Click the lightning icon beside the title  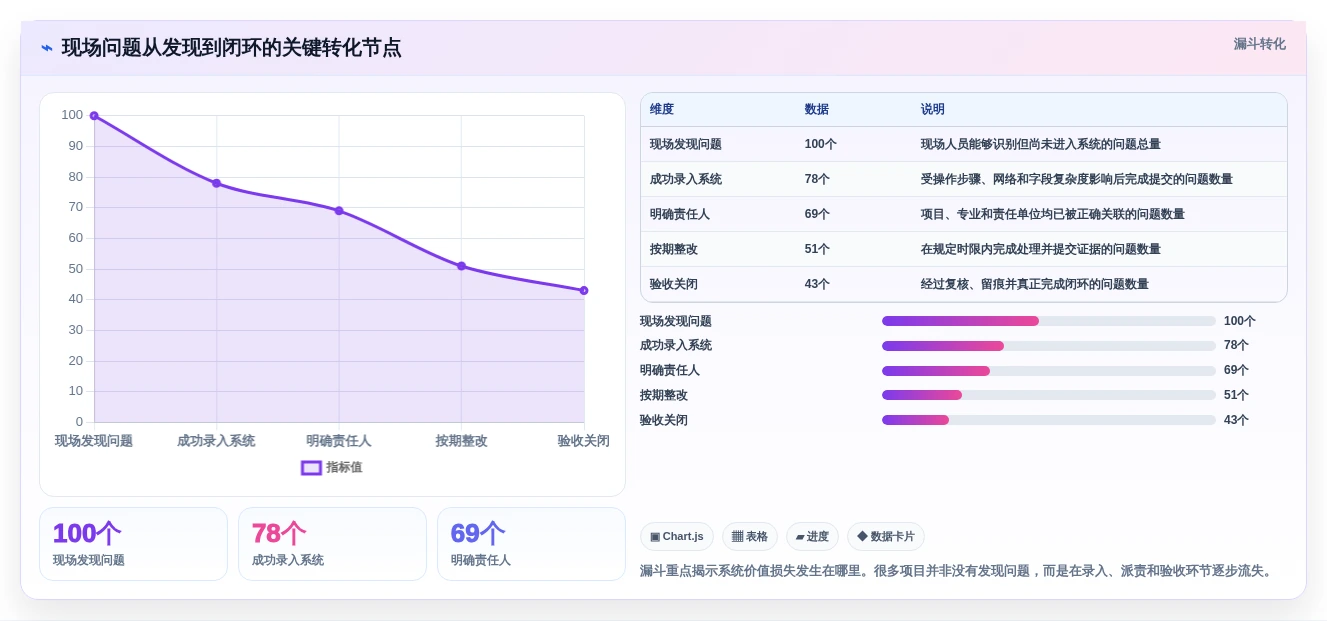pos(46,48)
